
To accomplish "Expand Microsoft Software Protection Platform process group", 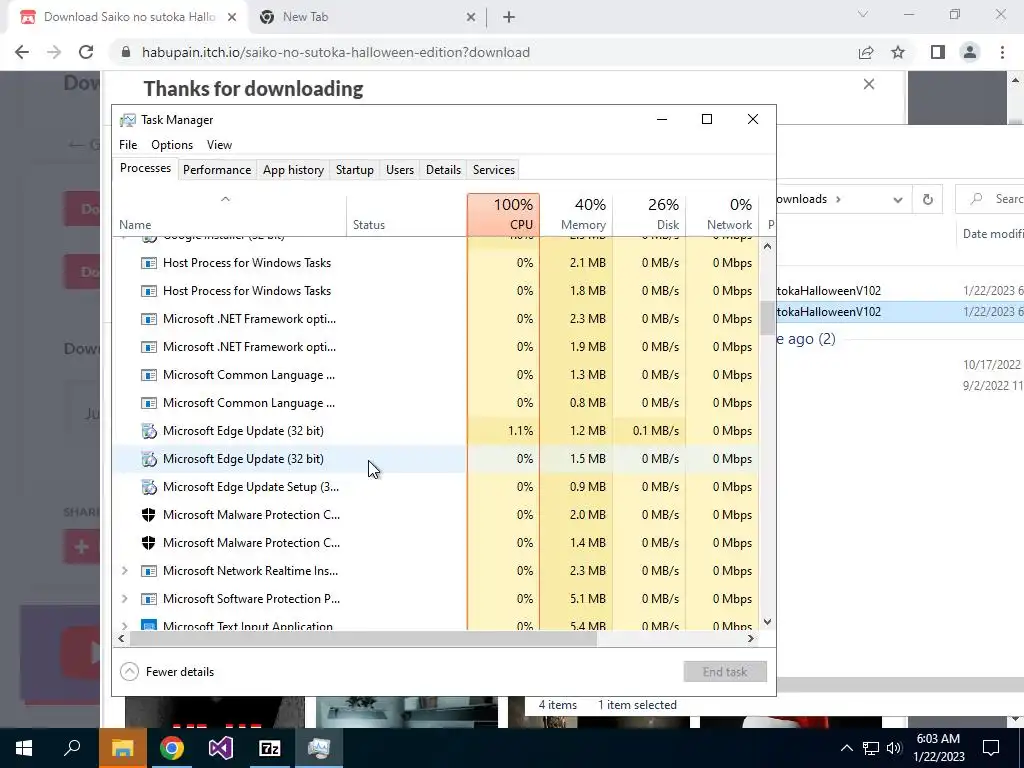I will coord(125,600).
